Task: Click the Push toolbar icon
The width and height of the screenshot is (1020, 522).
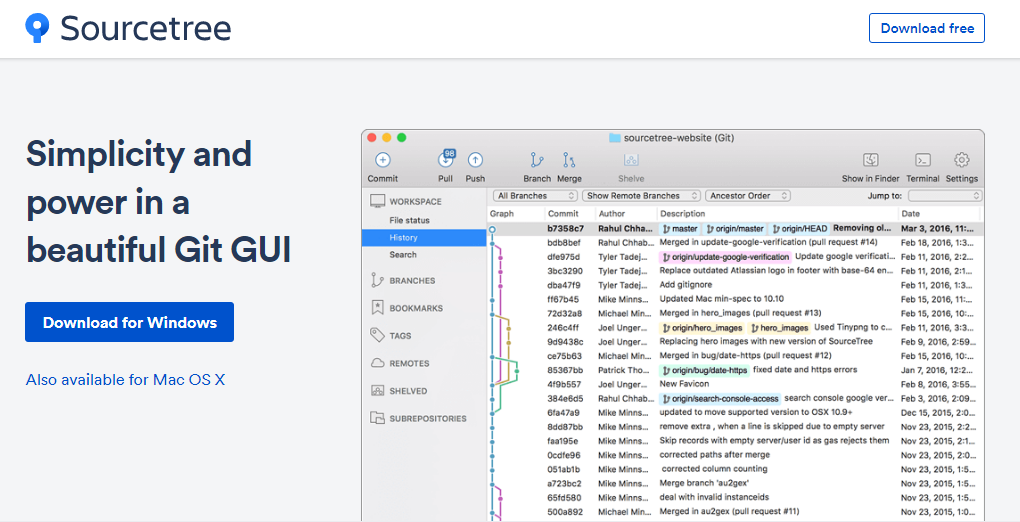Action: (x=476, y=159)
